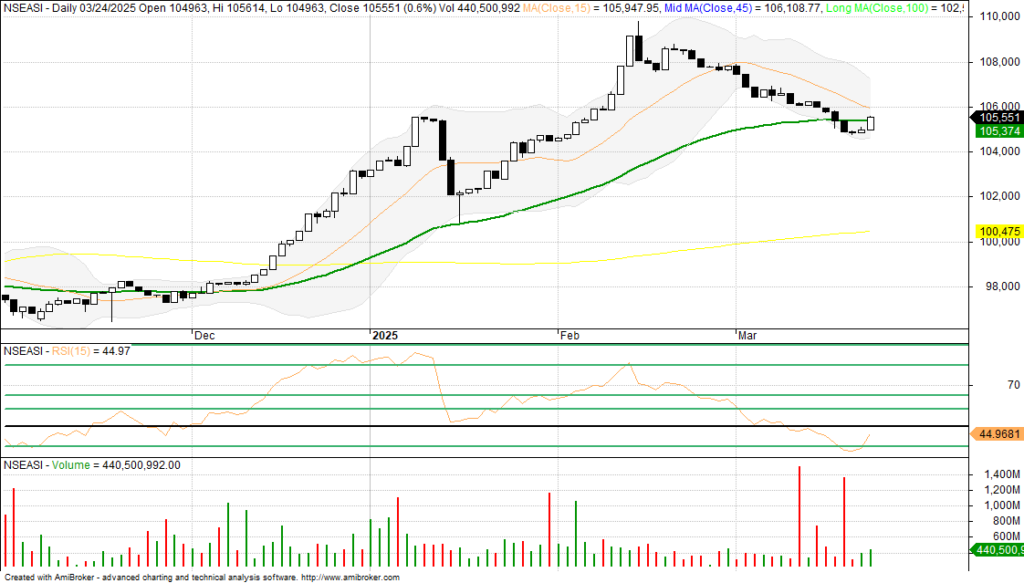Click the 44.9681 RSI value tag

[997, 435]
